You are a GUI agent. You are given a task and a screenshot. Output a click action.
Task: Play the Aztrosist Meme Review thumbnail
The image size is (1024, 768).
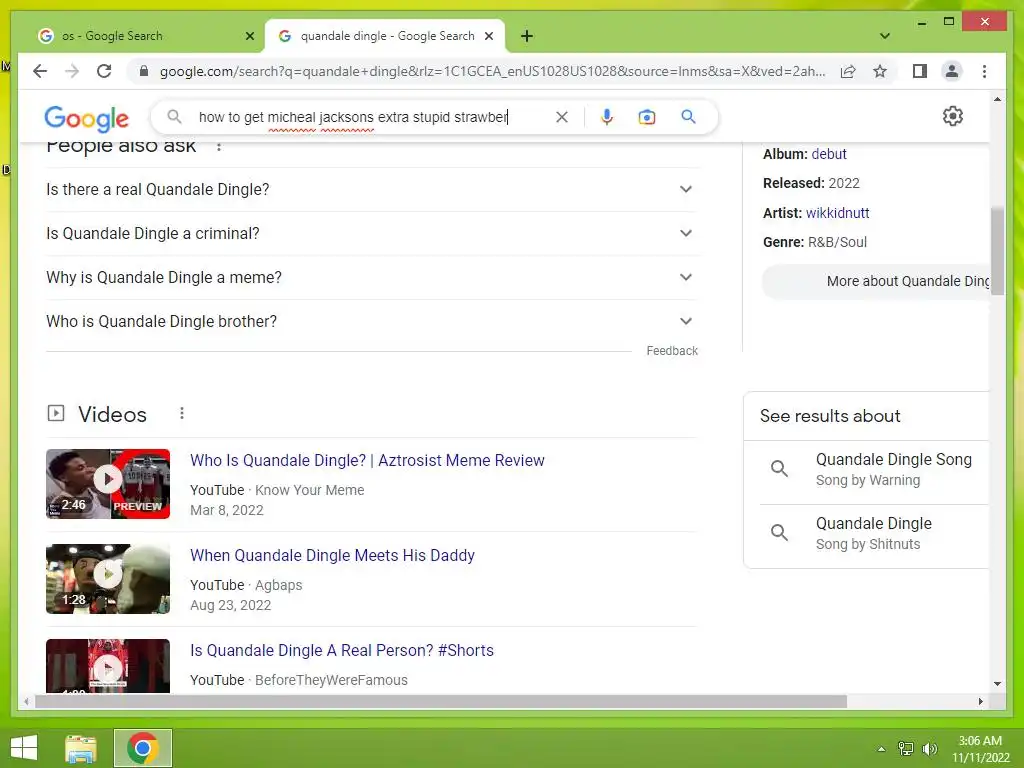[108, 484]
